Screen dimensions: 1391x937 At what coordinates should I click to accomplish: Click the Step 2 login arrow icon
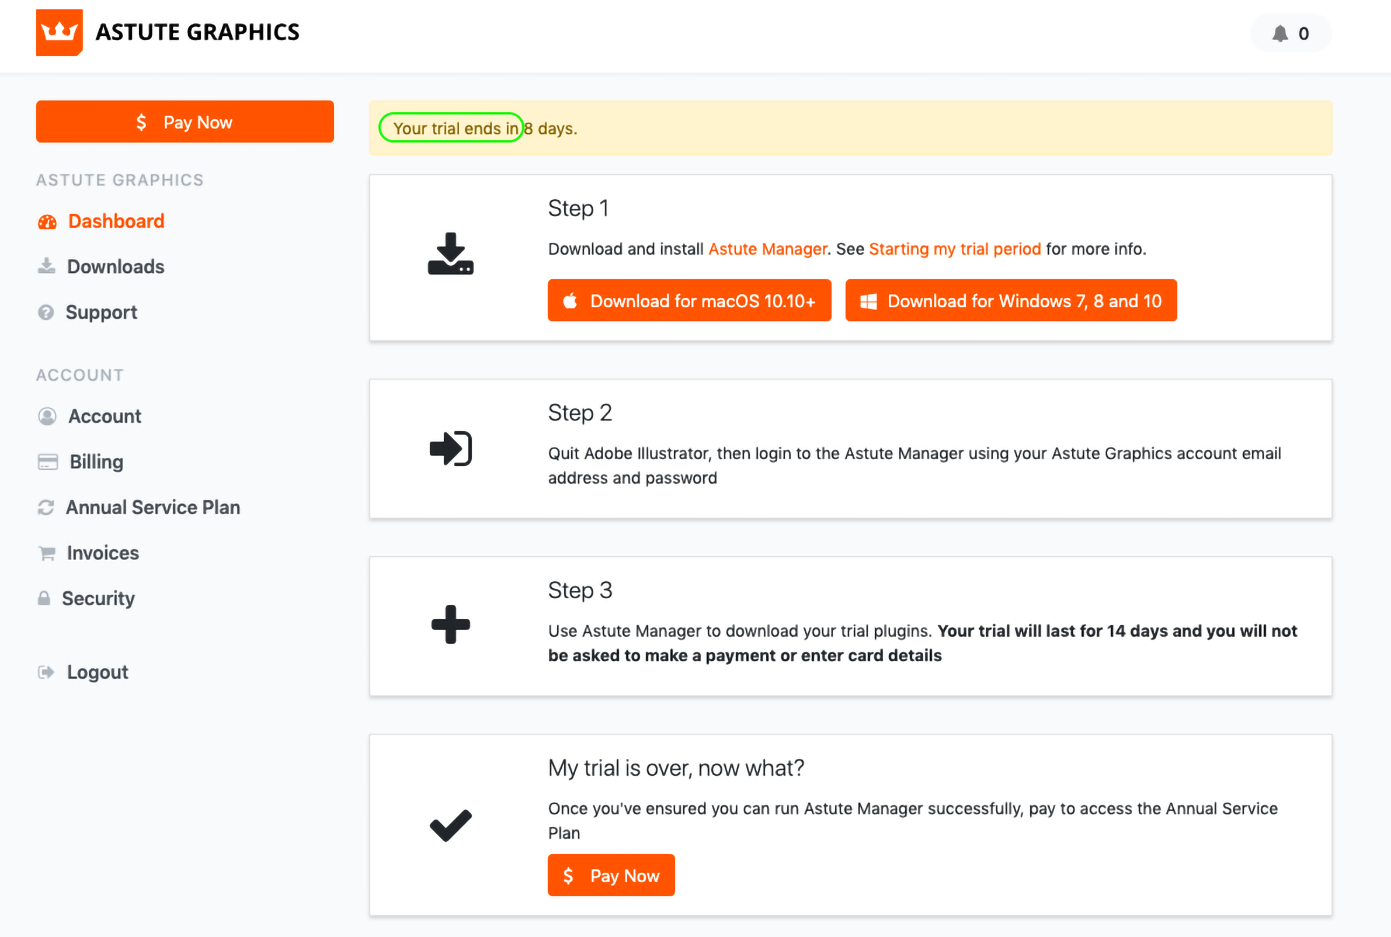pos(450,448)
